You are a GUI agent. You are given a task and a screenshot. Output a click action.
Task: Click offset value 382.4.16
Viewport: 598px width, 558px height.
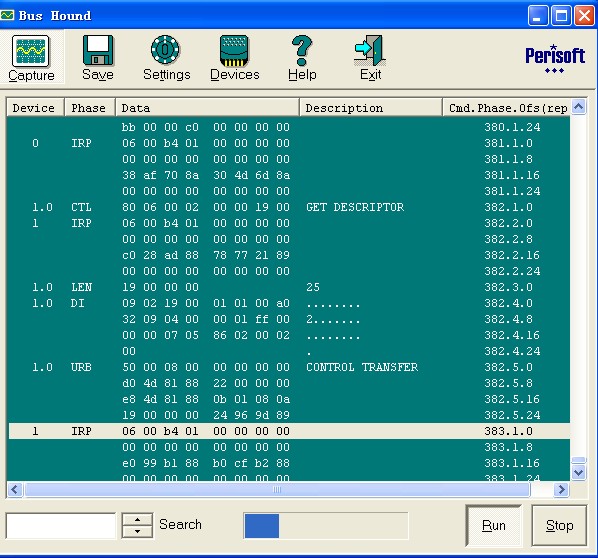pyautogui.click(x=512, y=335)
